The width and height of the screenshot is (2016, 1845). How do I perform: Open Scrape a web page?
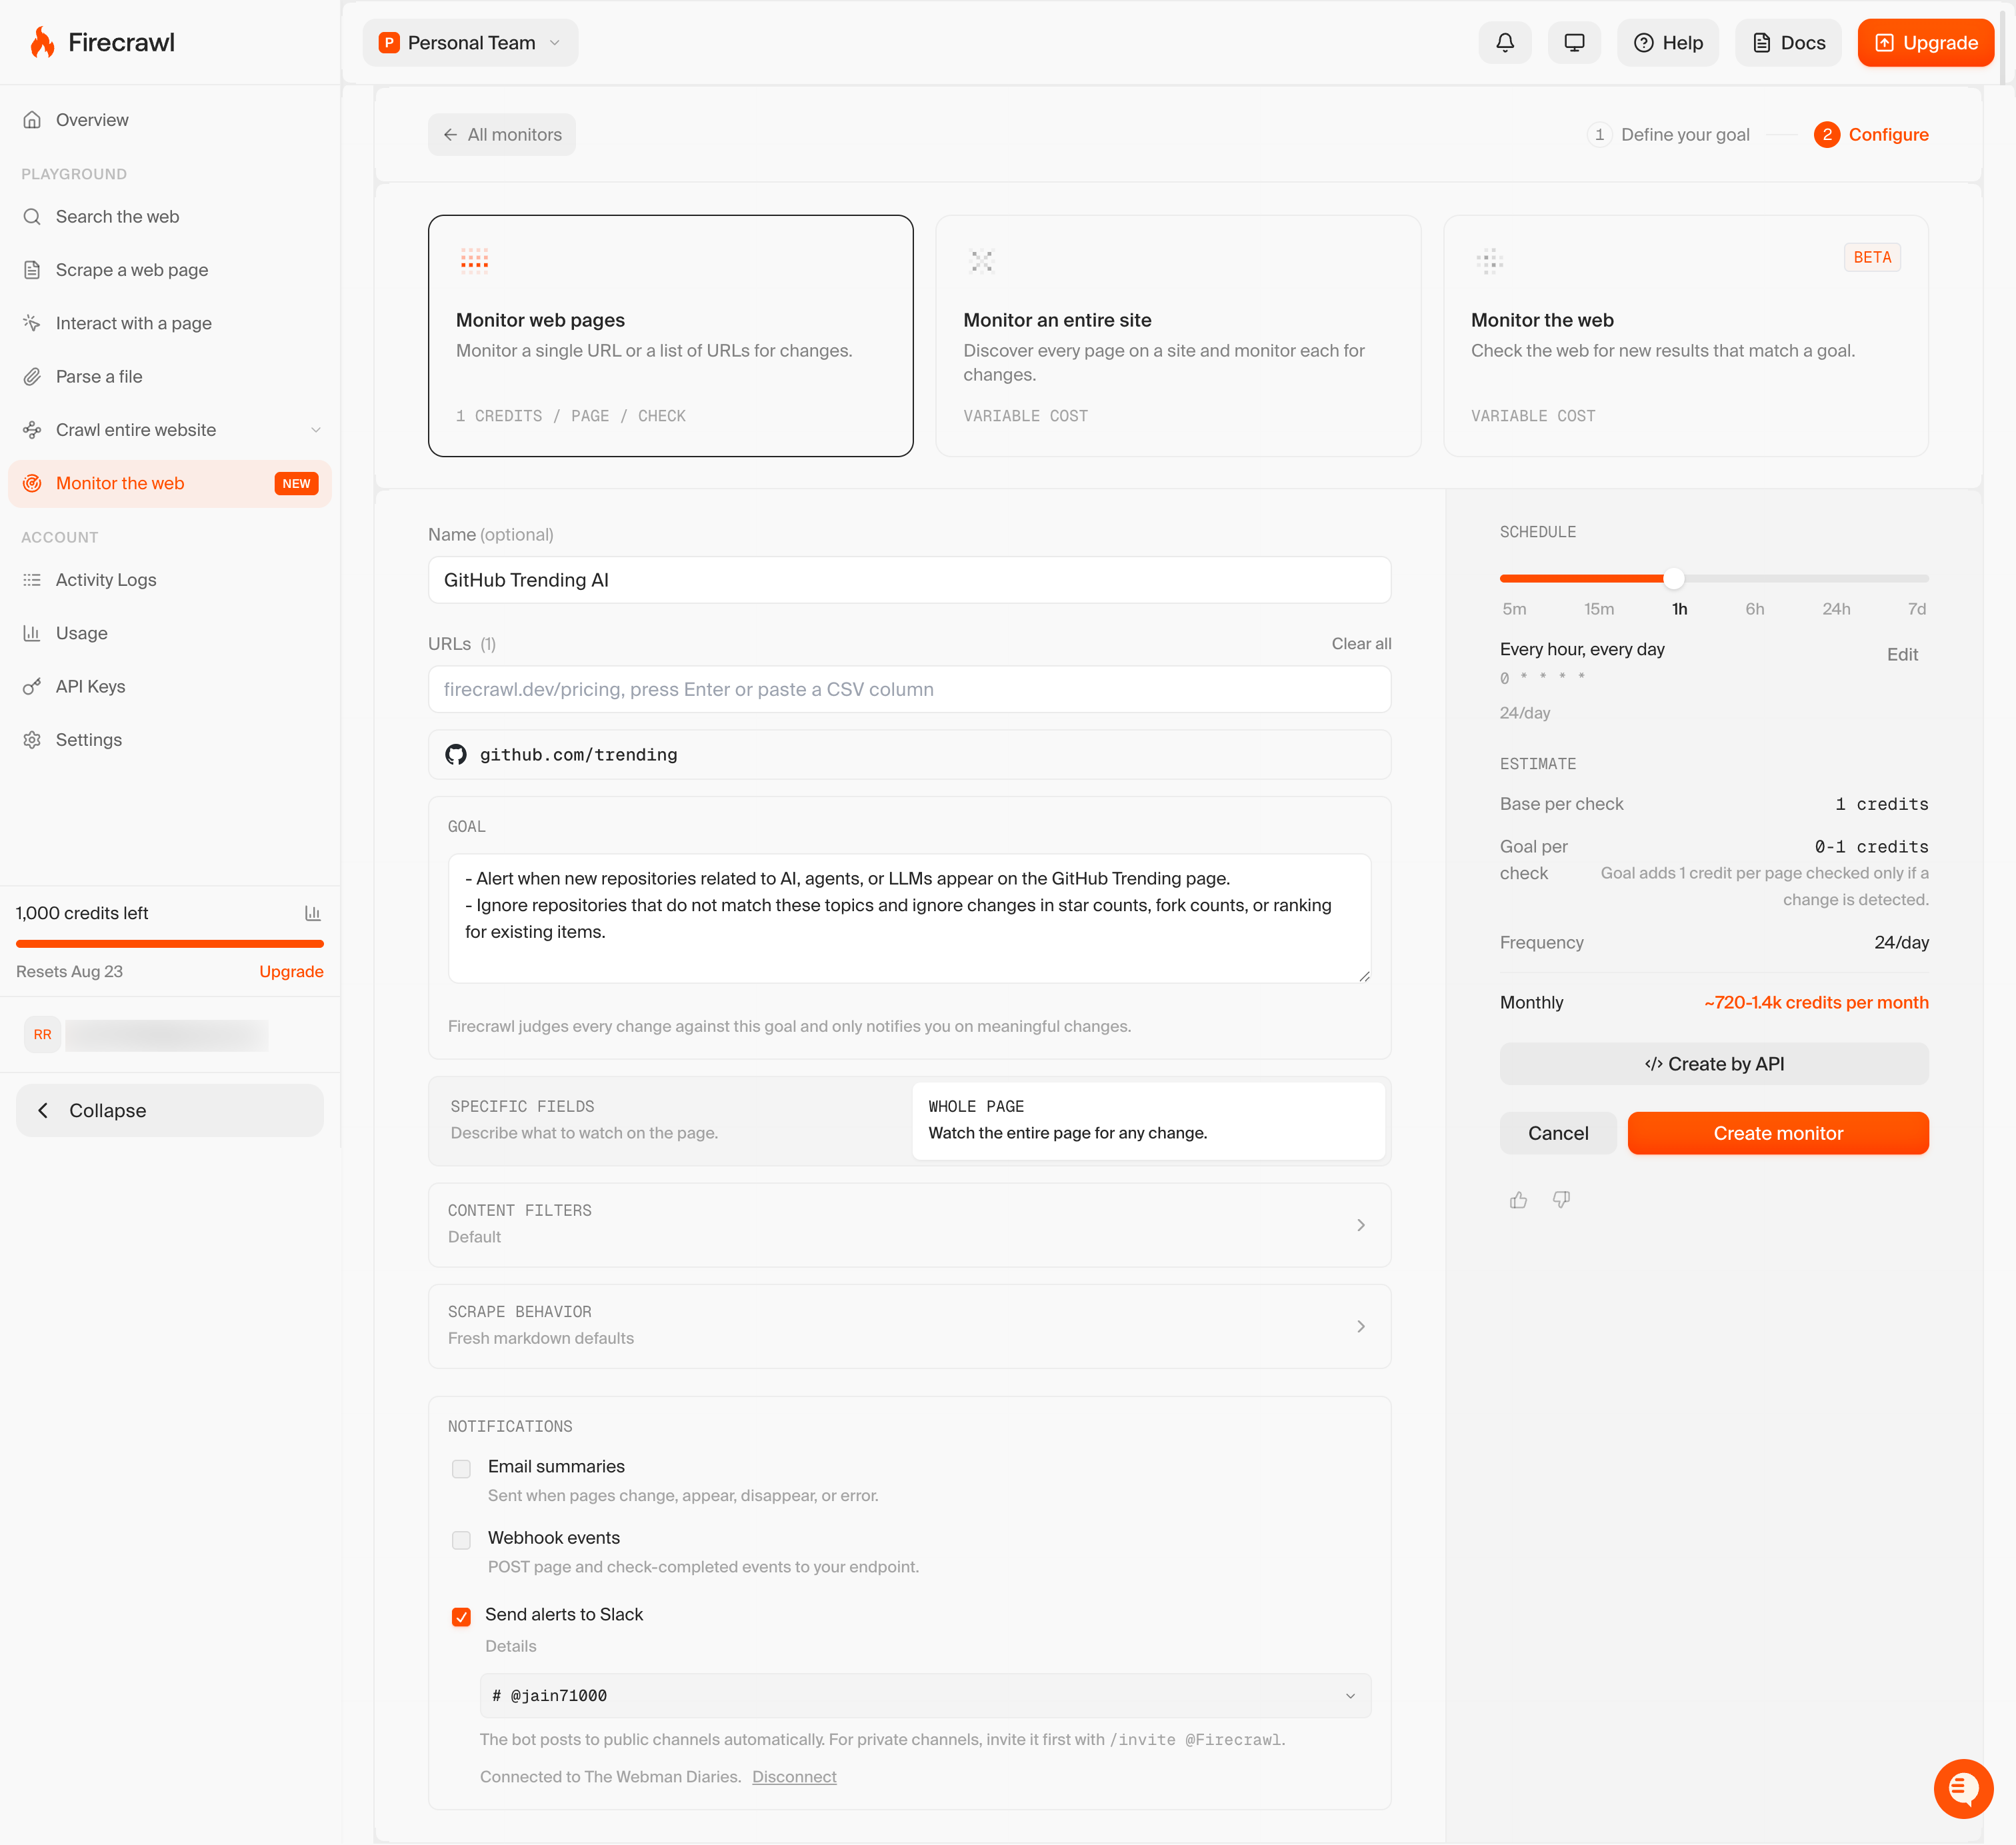(x=170, y=270)
